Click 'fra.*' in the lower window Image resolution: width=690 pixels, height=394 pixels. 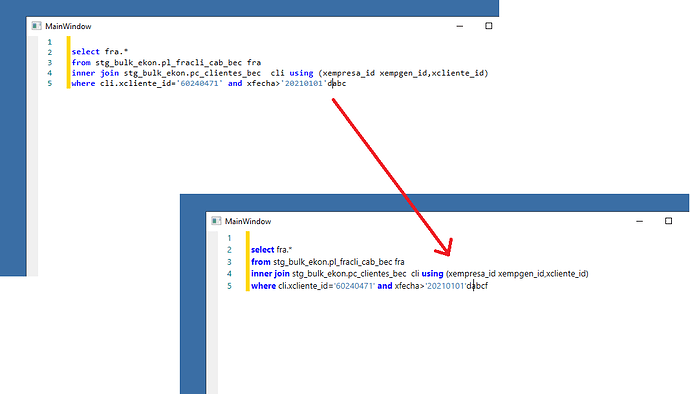click(284, 250)
